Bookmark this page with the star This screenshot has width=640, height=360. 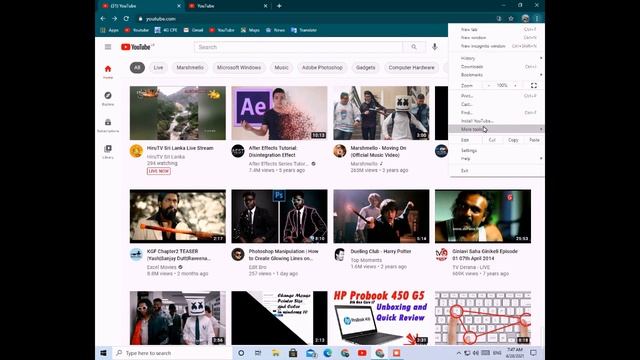pyautogui.click(x=511, y=18)
